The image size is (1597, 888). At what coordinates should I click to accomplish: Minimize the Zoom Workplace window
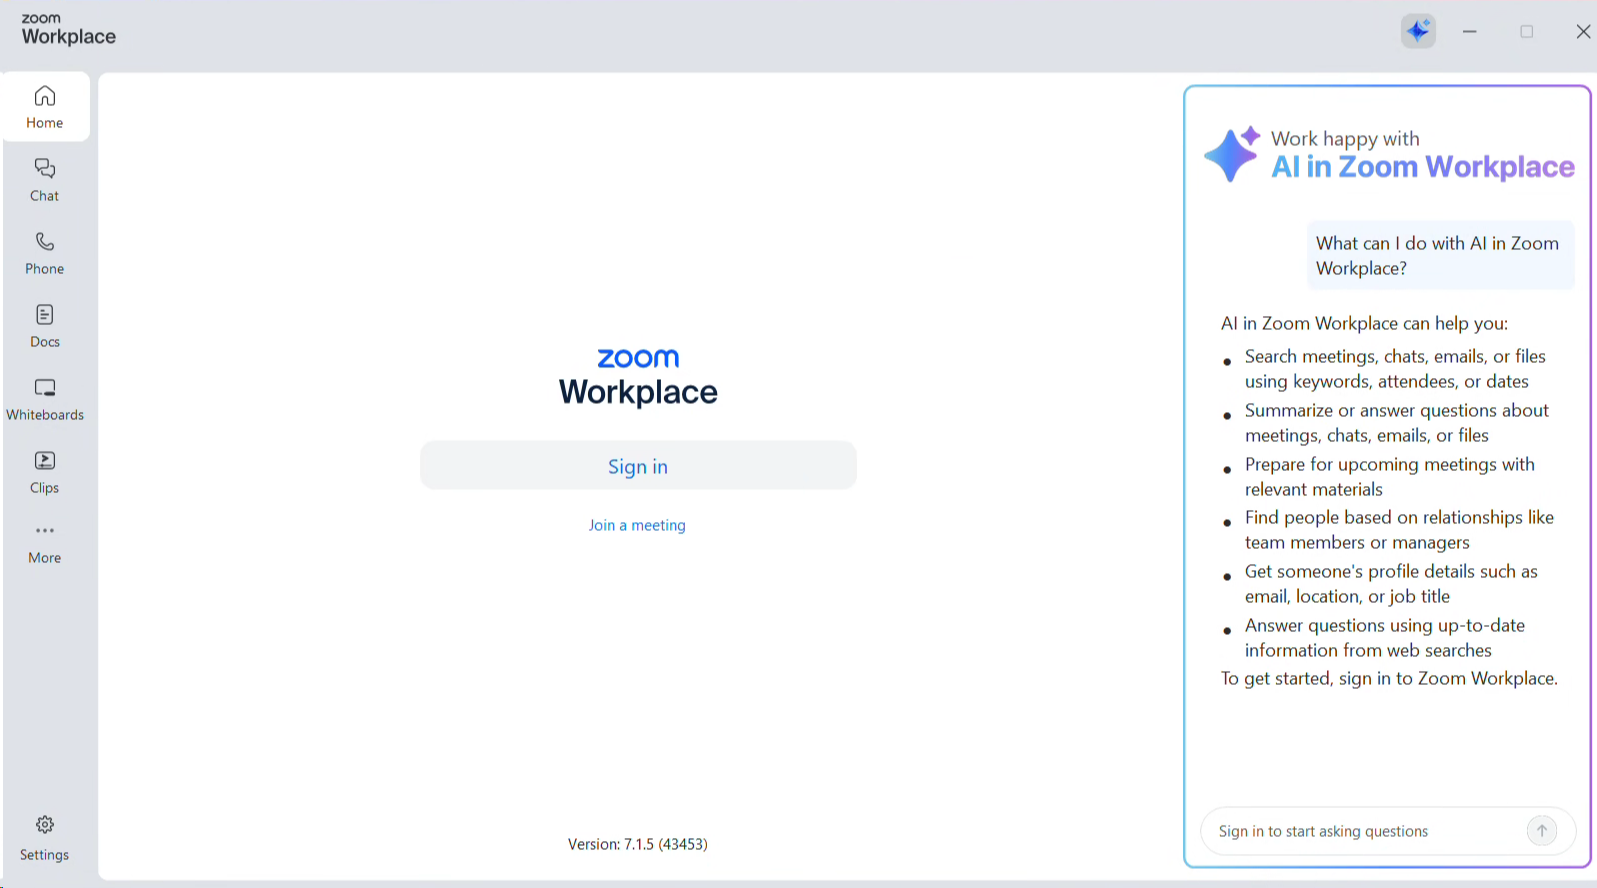click(x=1469, y=32)
